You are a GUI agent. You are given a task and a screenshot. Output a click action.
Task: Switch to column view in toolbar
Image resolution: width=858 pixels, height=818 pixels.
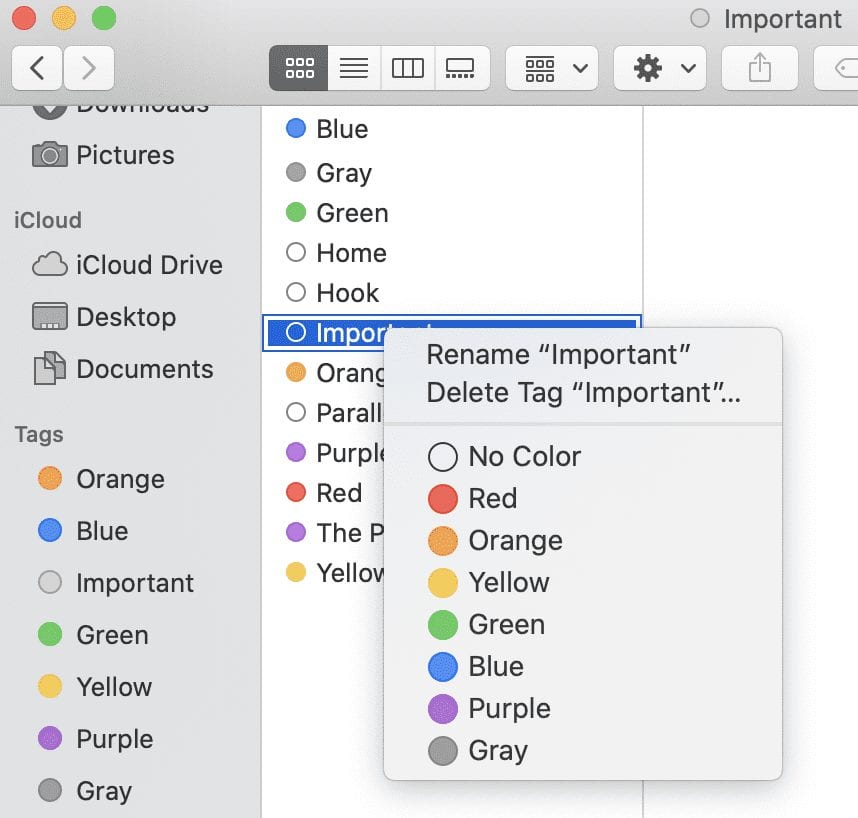coord(408,68)
